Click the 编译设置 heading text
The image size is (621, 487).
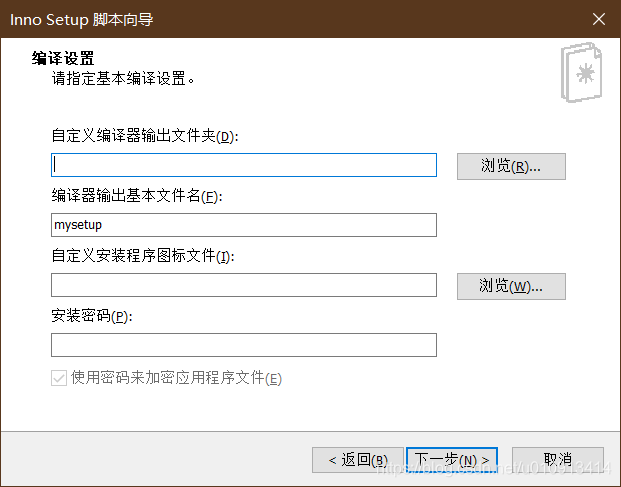pyautogui.click(x=63, y=58)
